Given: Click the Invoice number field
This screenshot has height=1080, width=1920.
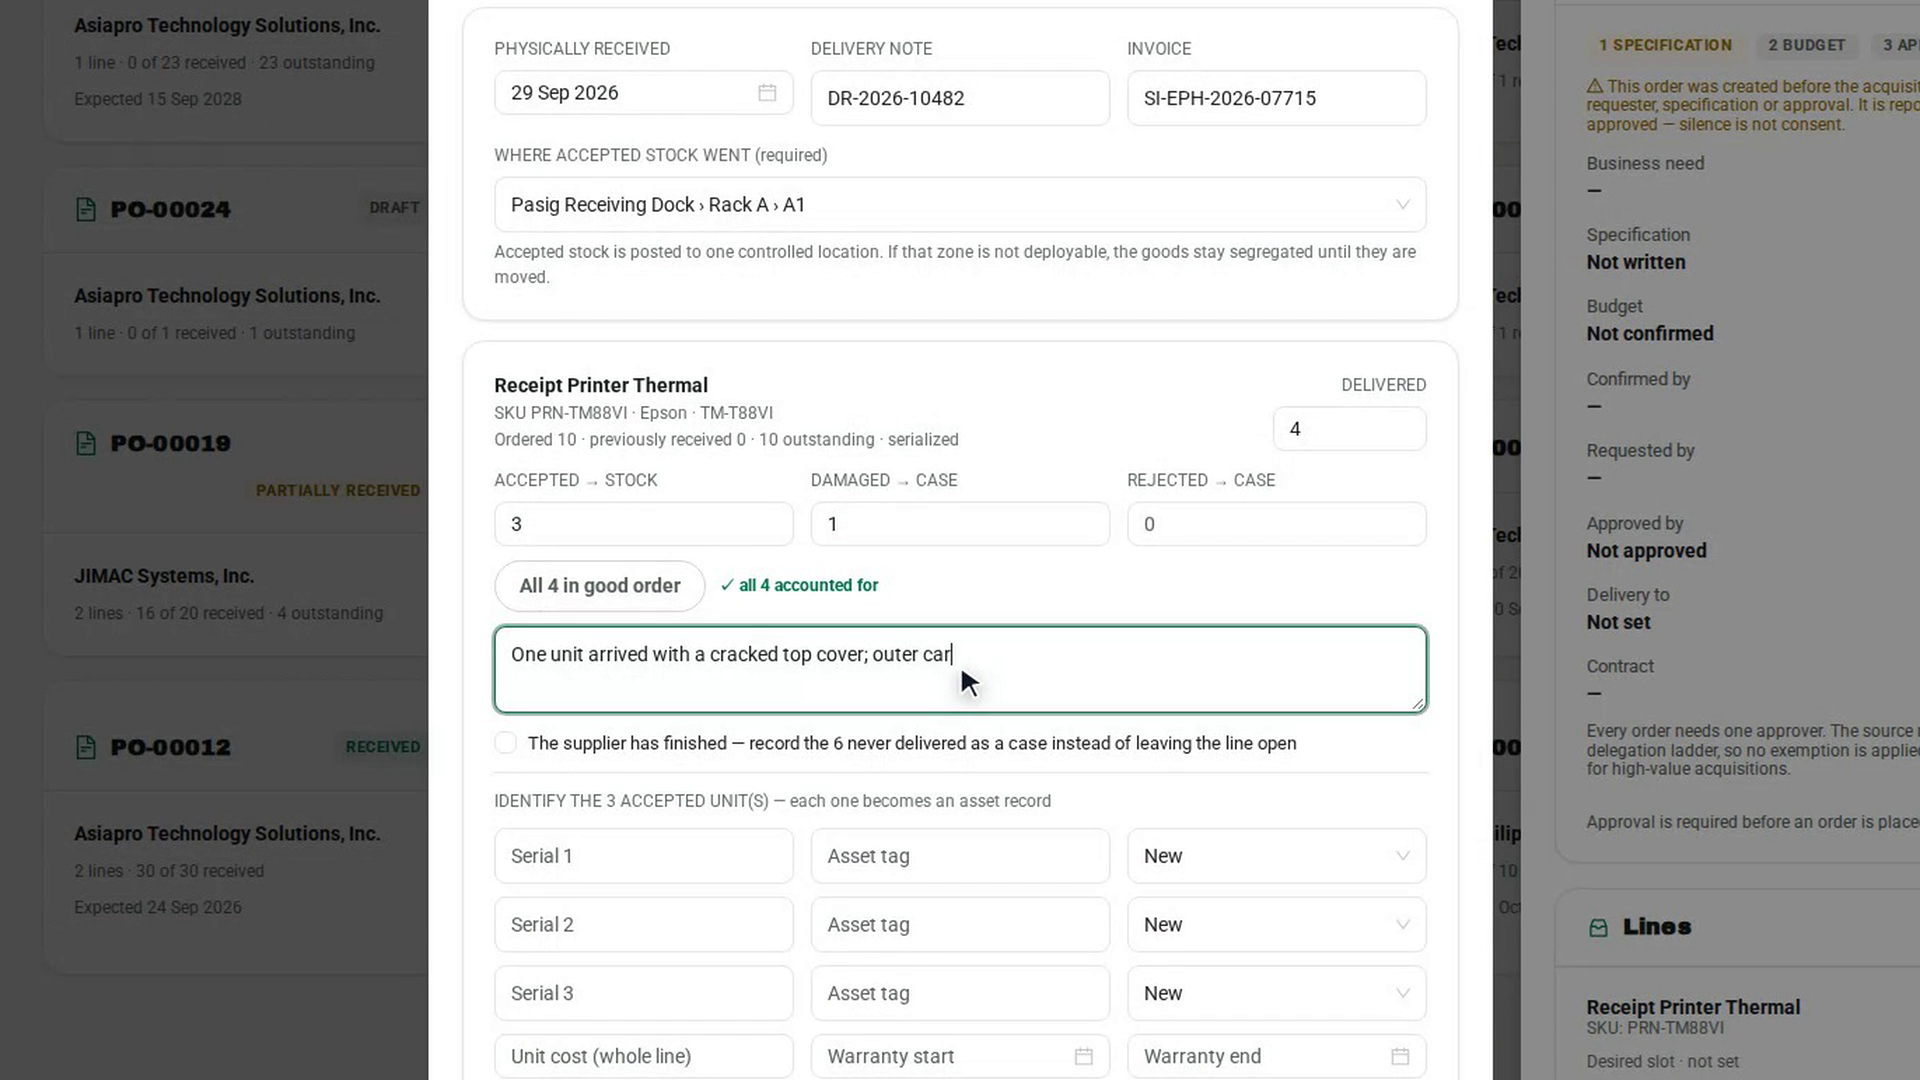Looking at the screenshot, I should click(x=1276, y=98).
